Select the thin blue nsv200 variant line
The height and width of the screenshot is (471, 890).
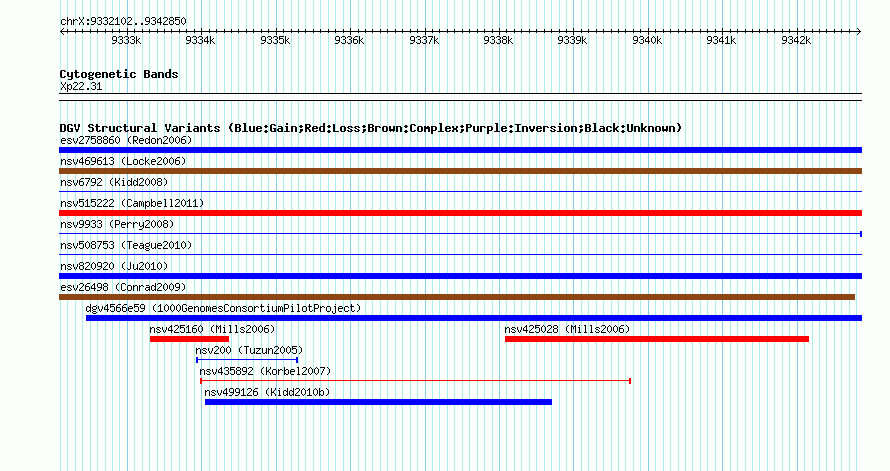point(247,360)
